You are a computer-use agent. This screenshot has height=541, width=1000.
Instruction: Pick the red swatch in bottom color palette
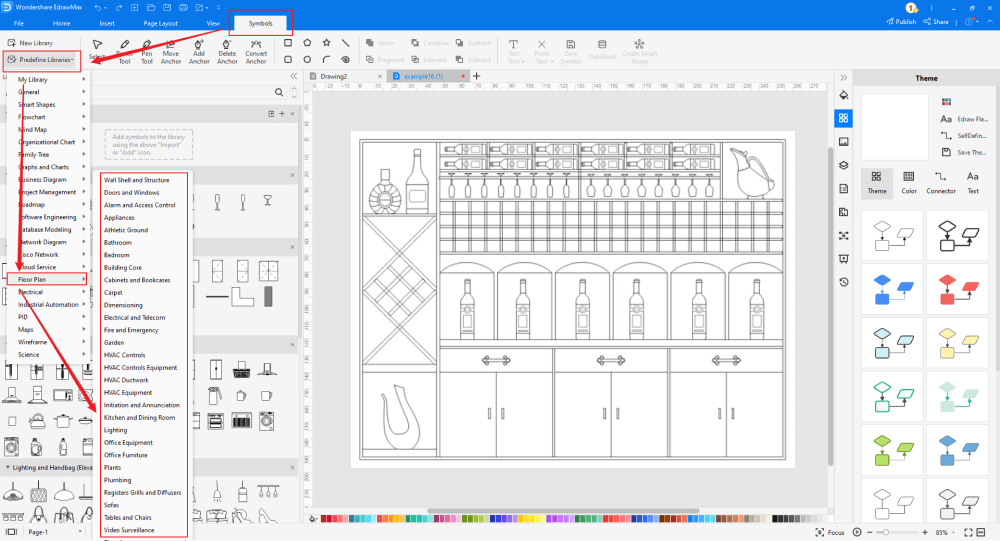click(330, 519)
